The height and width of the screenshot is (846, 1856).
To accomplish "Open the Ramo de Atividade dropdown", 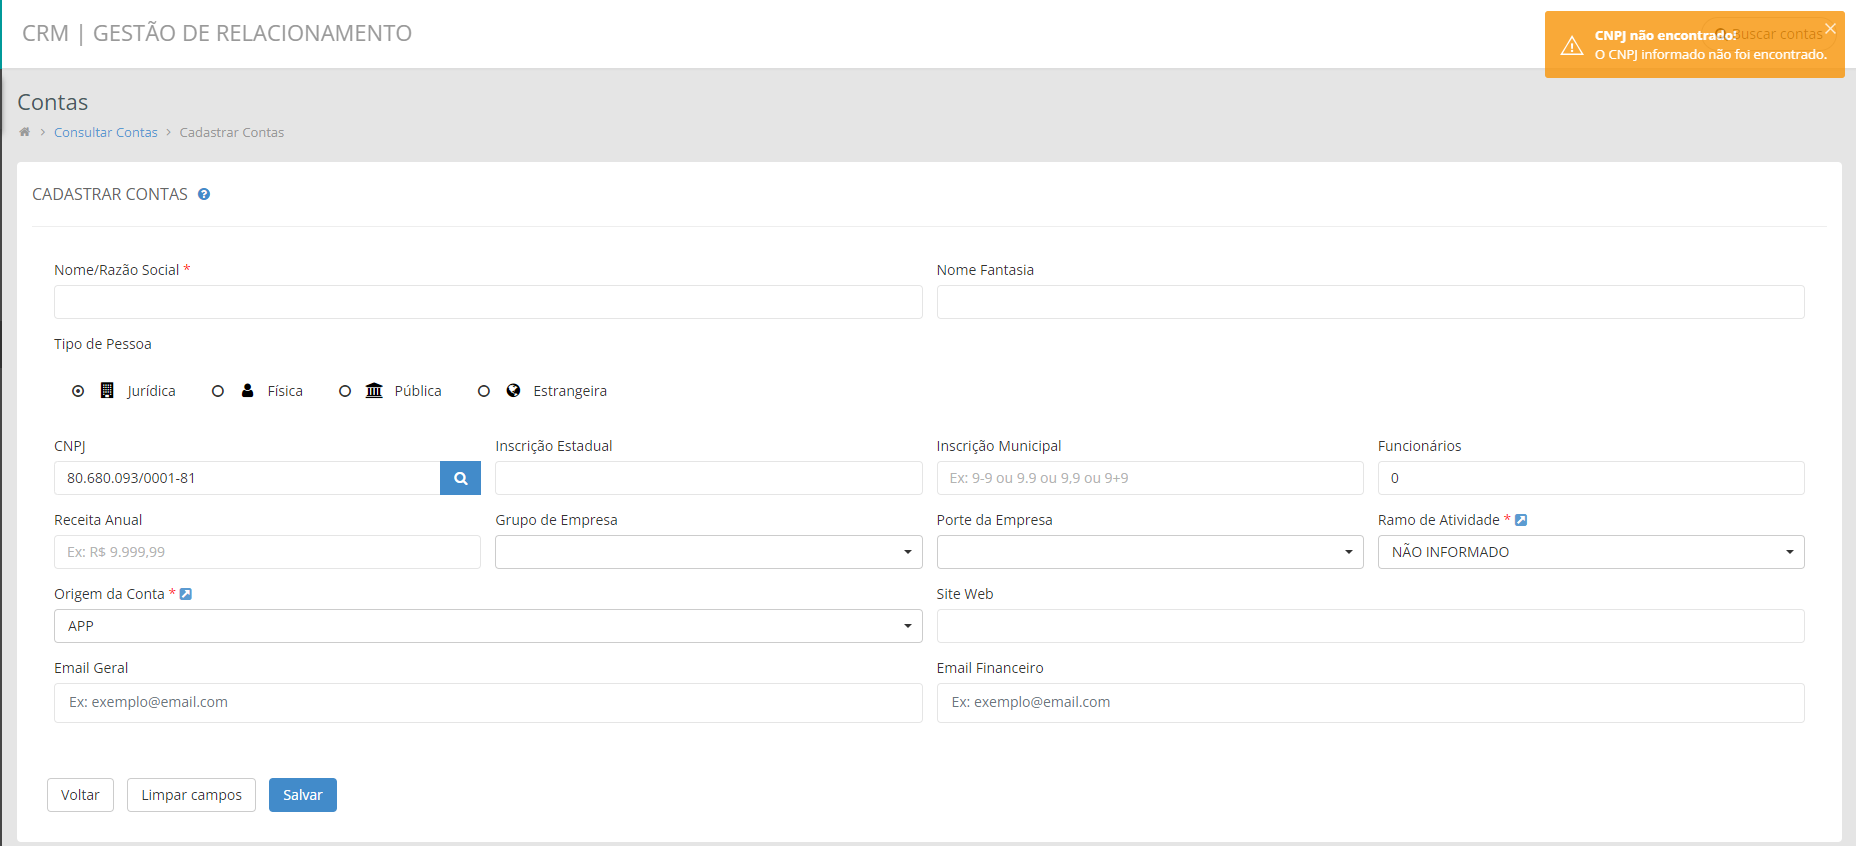I will click(x=1590, y=552).
